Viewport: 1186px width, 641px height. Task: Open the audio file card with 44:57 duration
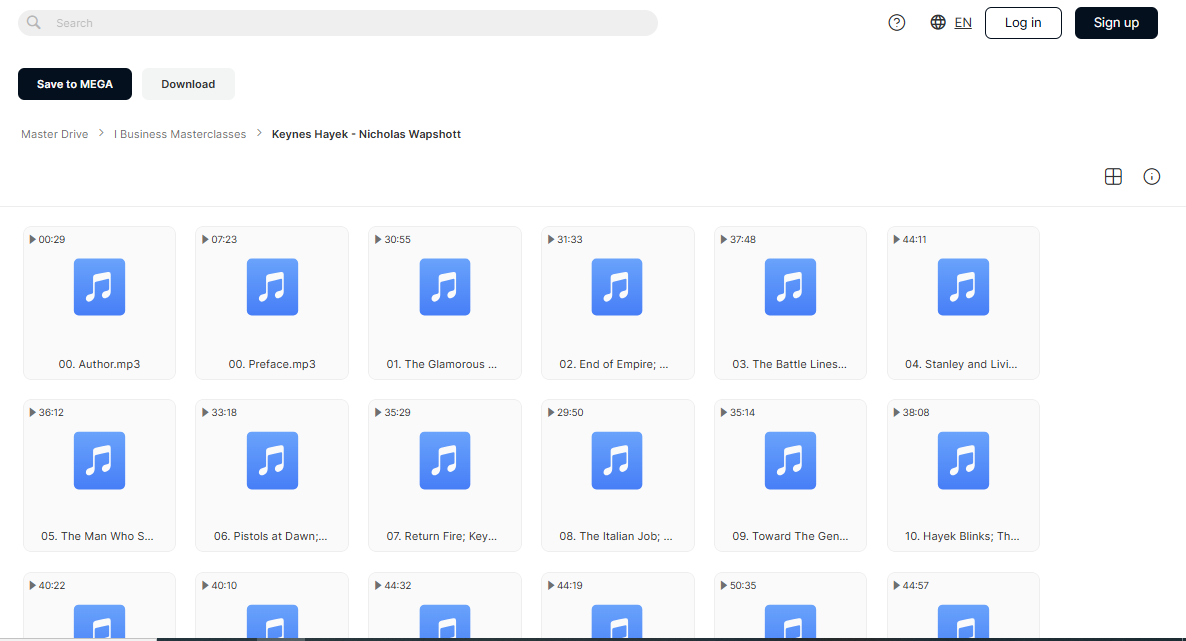pos(963,606)
